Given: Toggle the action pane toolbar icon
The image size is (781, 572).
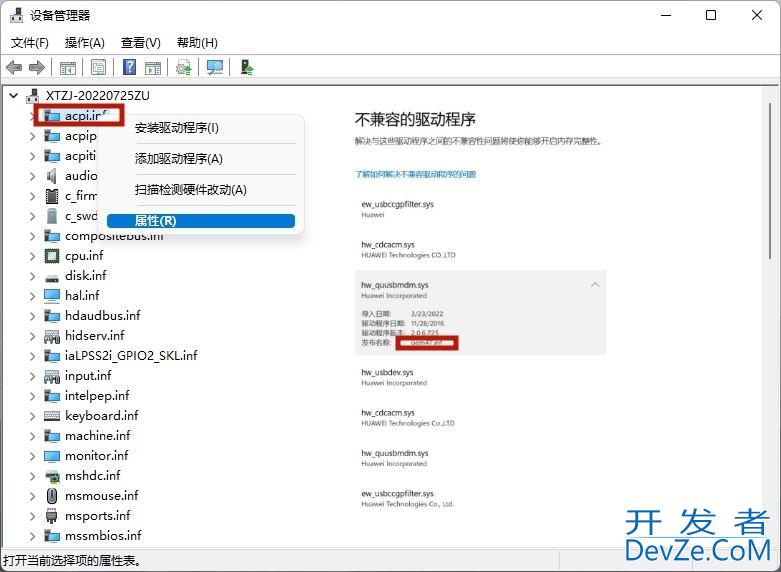Looking at the screenshot, I should 153,67.
